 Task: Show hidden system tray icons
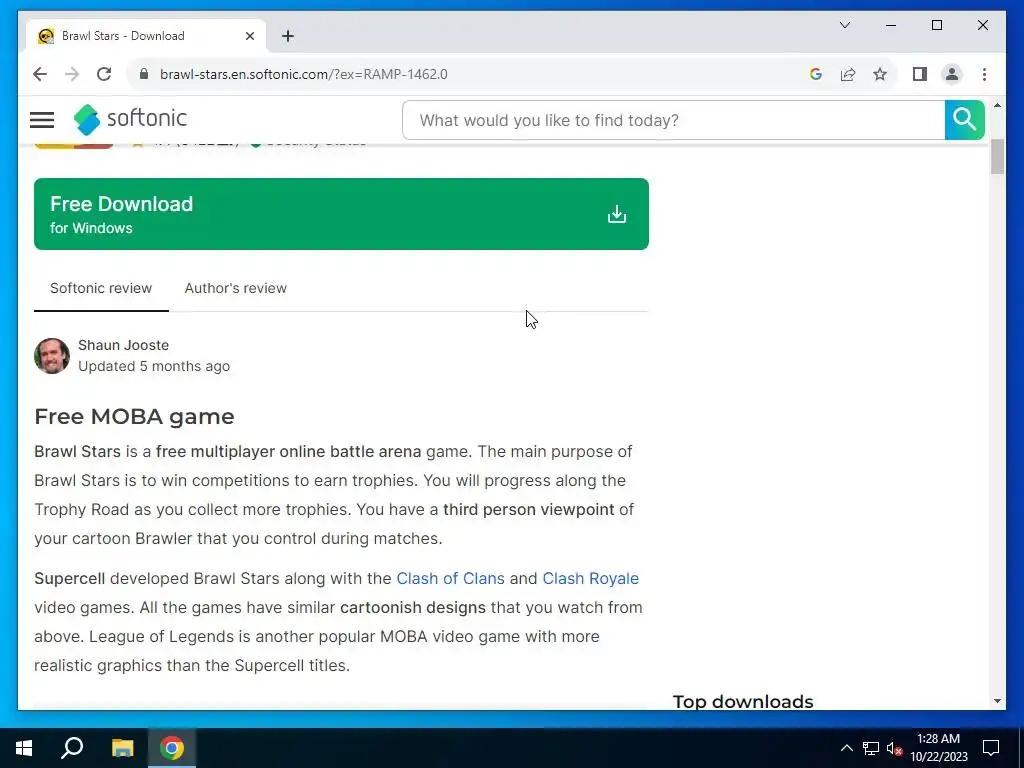pyautogui.click(x=846, y=748)
